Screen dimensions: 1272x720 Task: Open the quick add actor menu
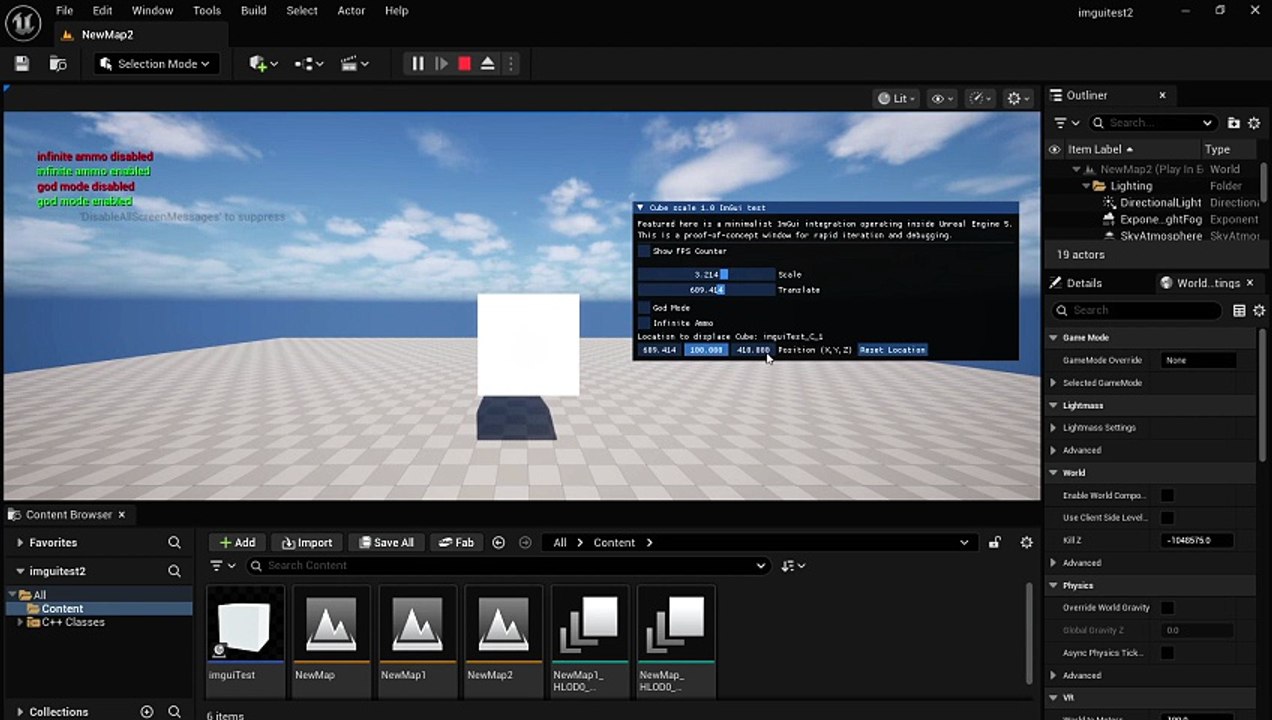[x=264, y=64]
